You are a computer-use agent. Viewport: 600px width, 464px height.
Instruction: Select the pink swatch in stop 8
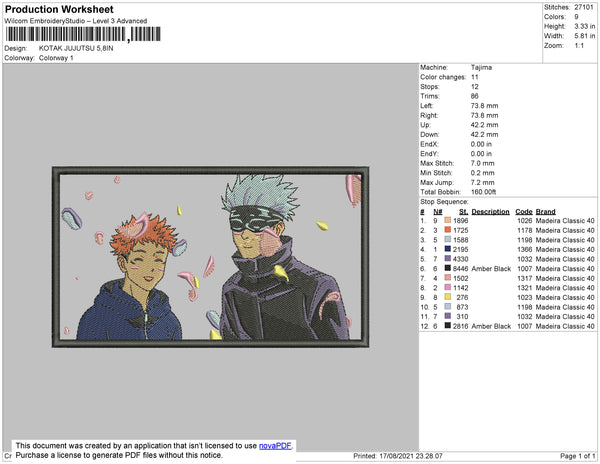447,288
